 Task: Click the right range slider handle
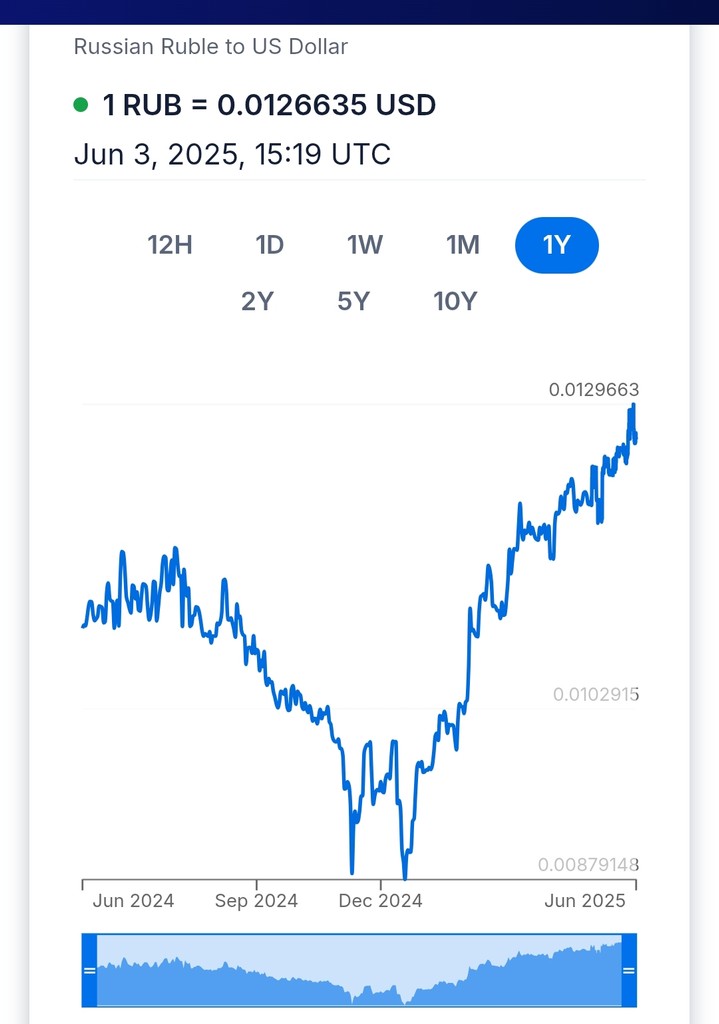pyautogui.click(x=629, y=970)
